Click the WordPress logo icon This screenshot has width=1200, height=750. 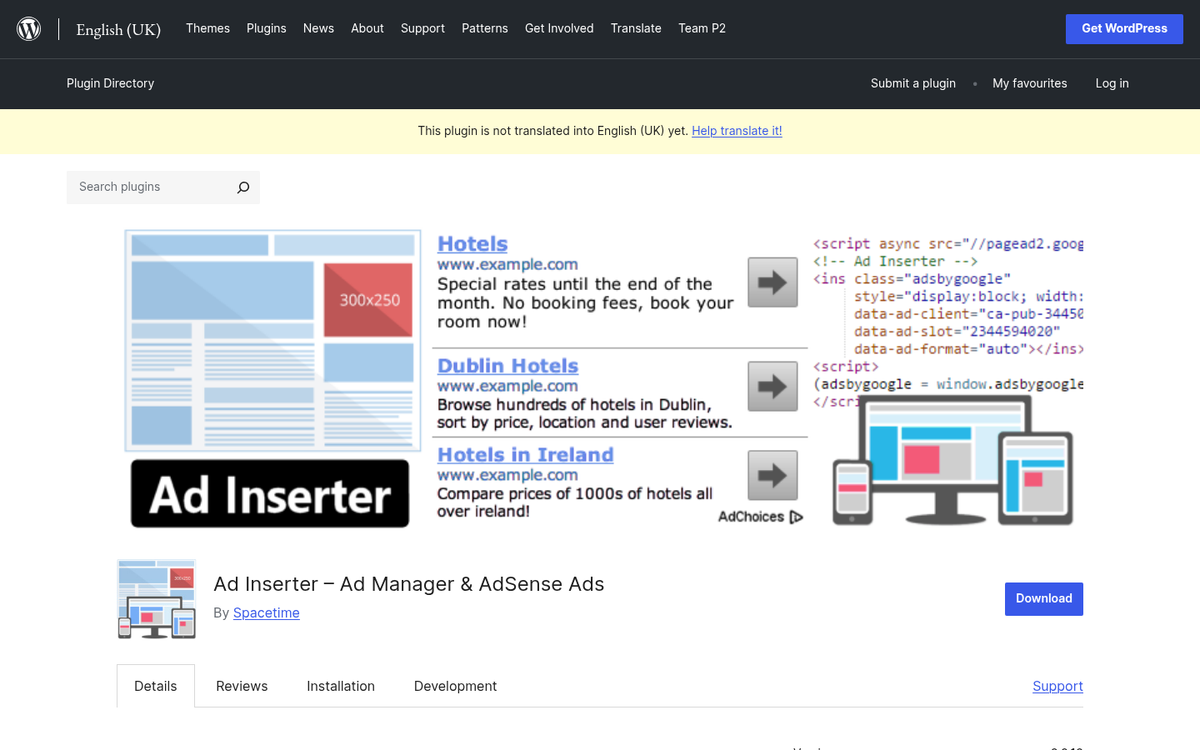point(28,28)
